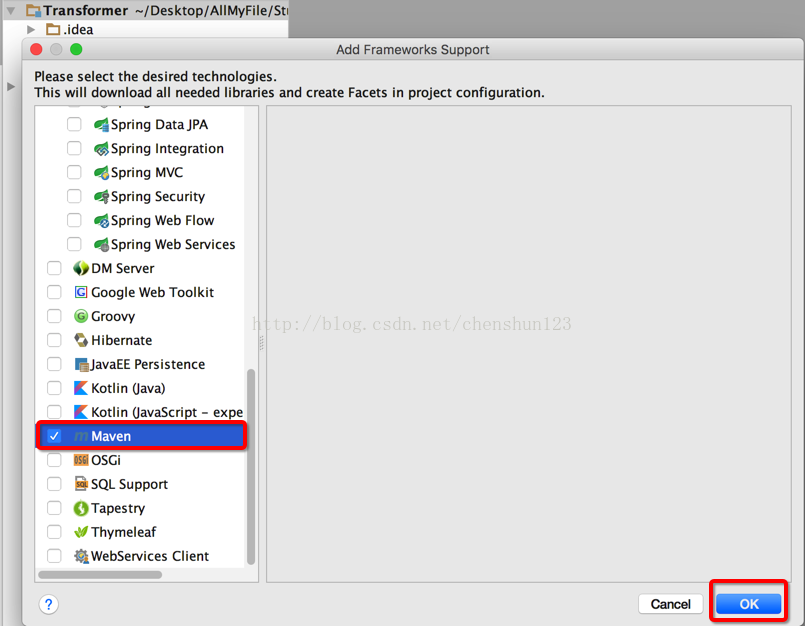
Task: Select the Spring MVC row label
Action: 147,173
